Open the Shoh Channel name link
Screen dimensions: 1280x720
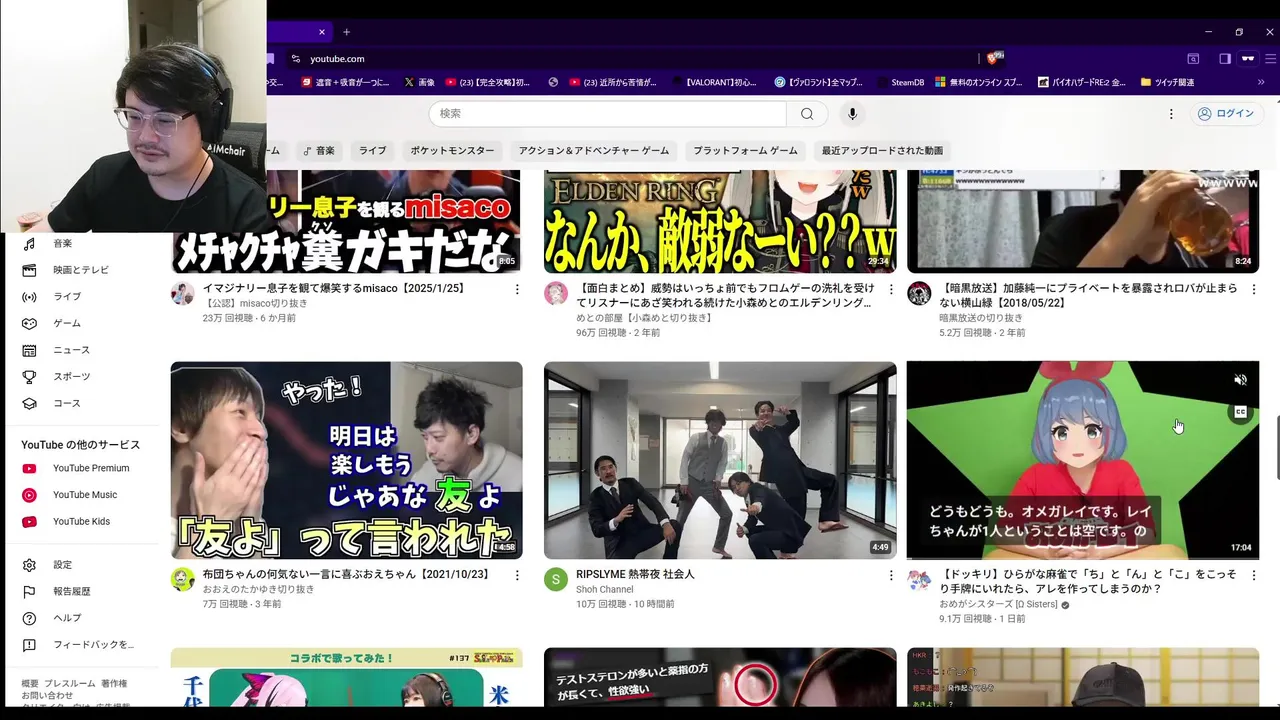click(604, 589)
